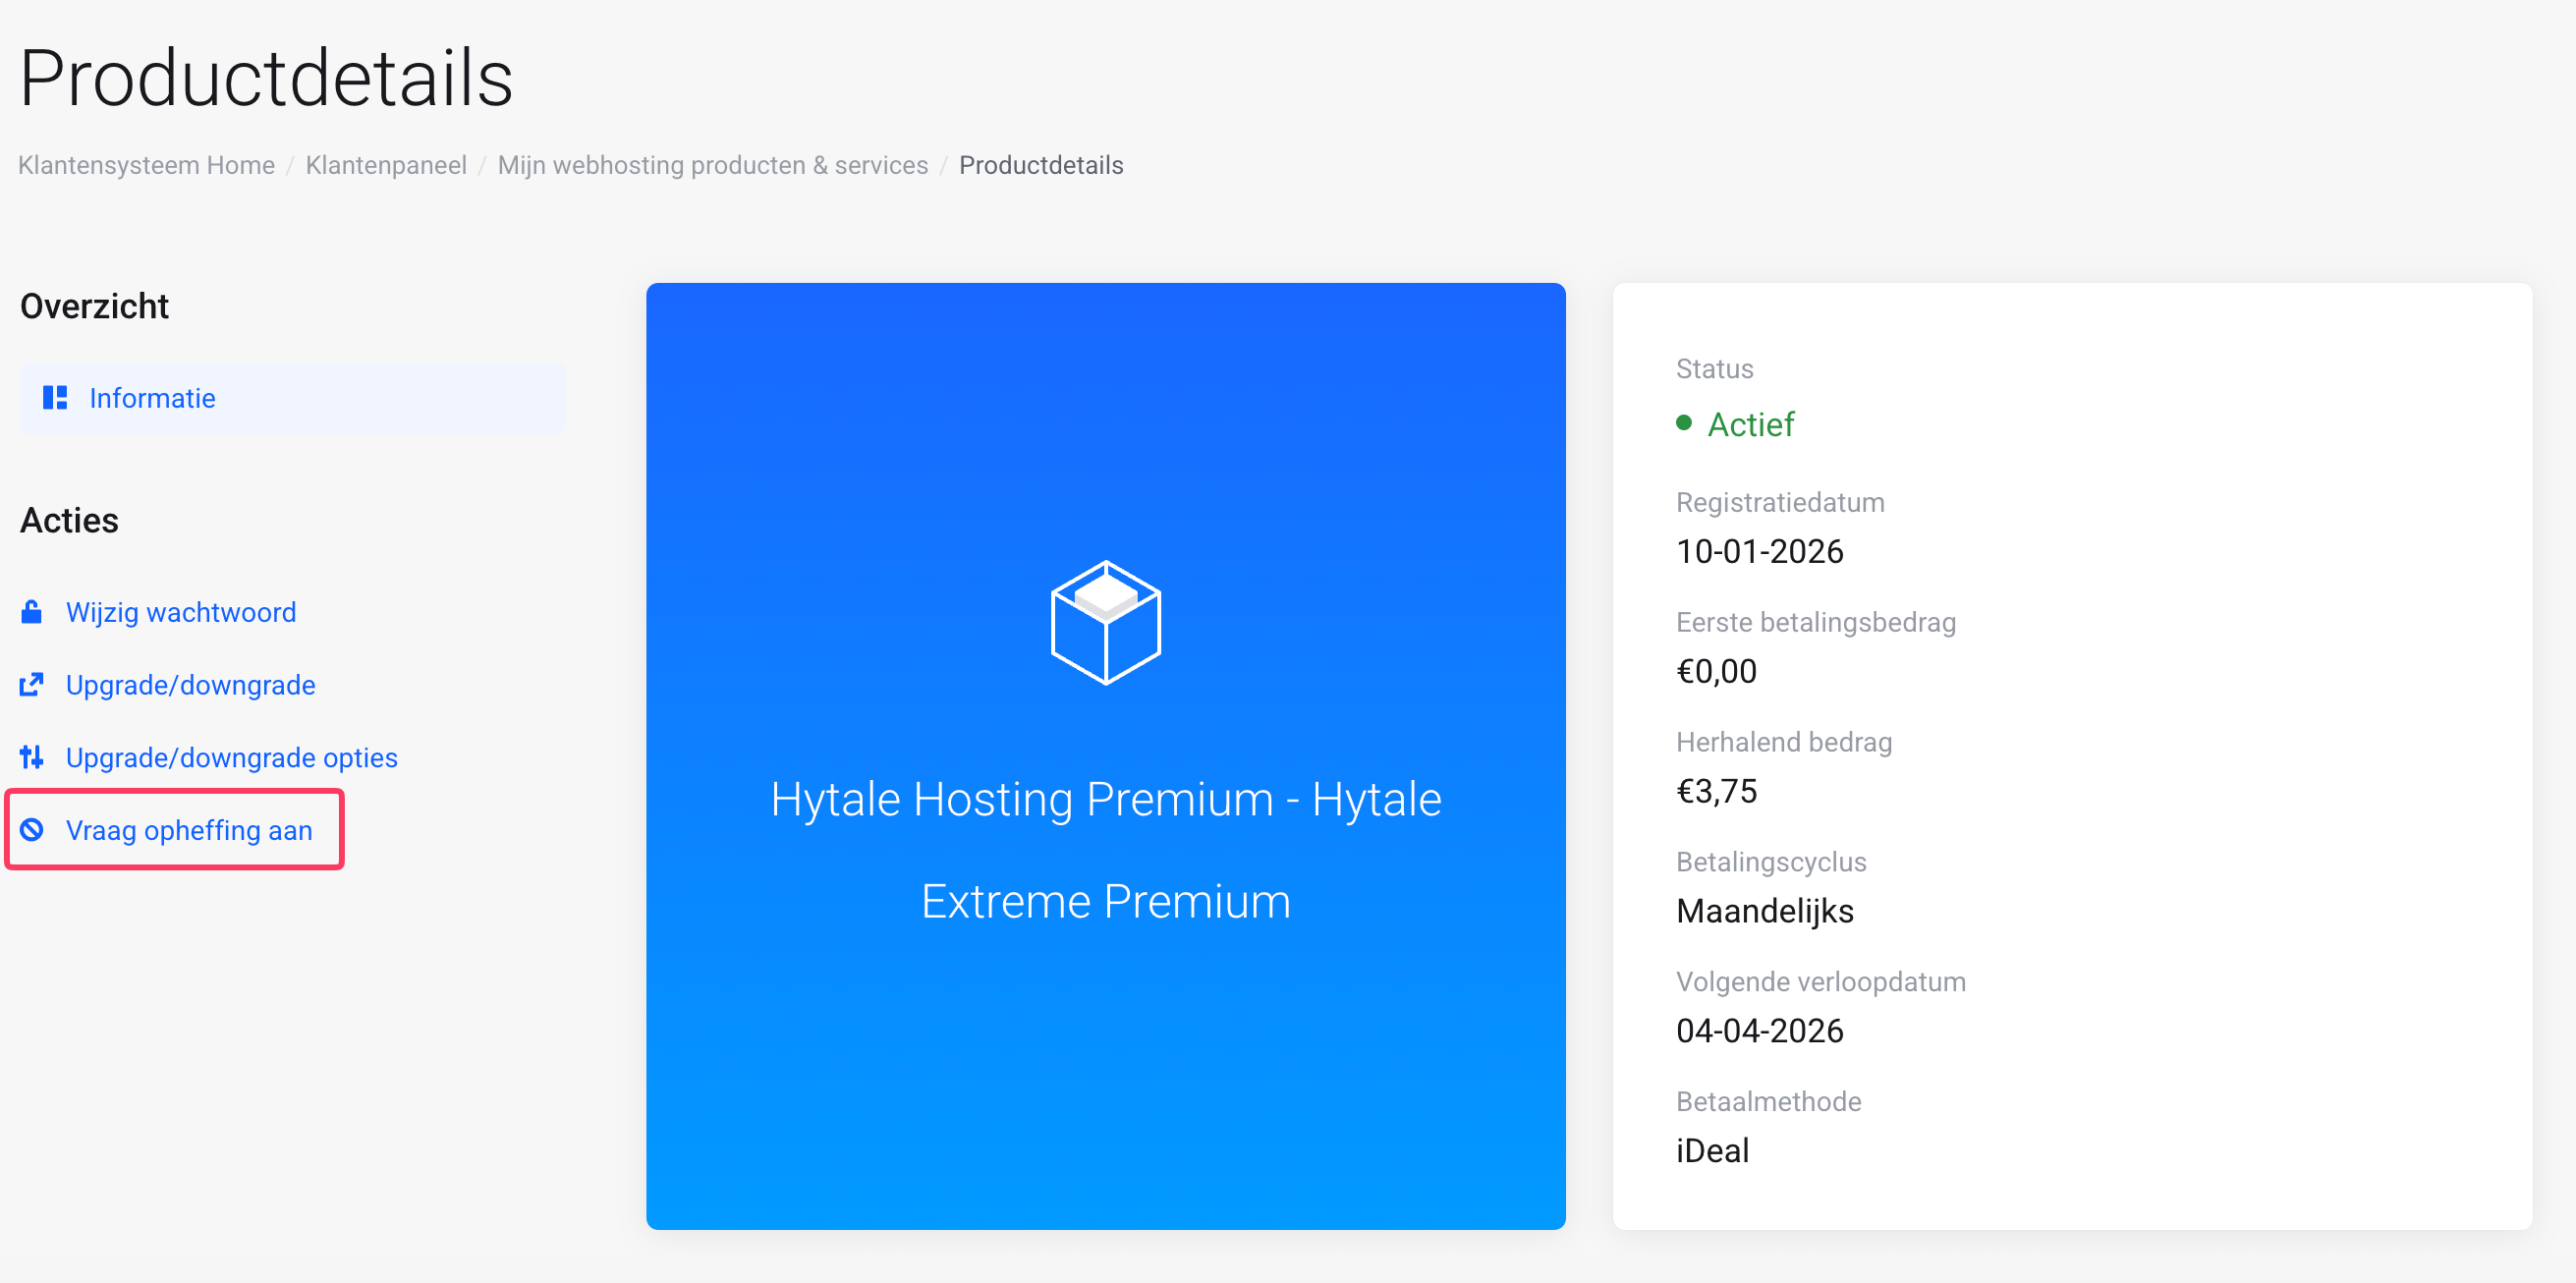Viewport: 2576px width, 1283px height.
Task: Click the green Actief status dot
Action: pos(1684,424)
